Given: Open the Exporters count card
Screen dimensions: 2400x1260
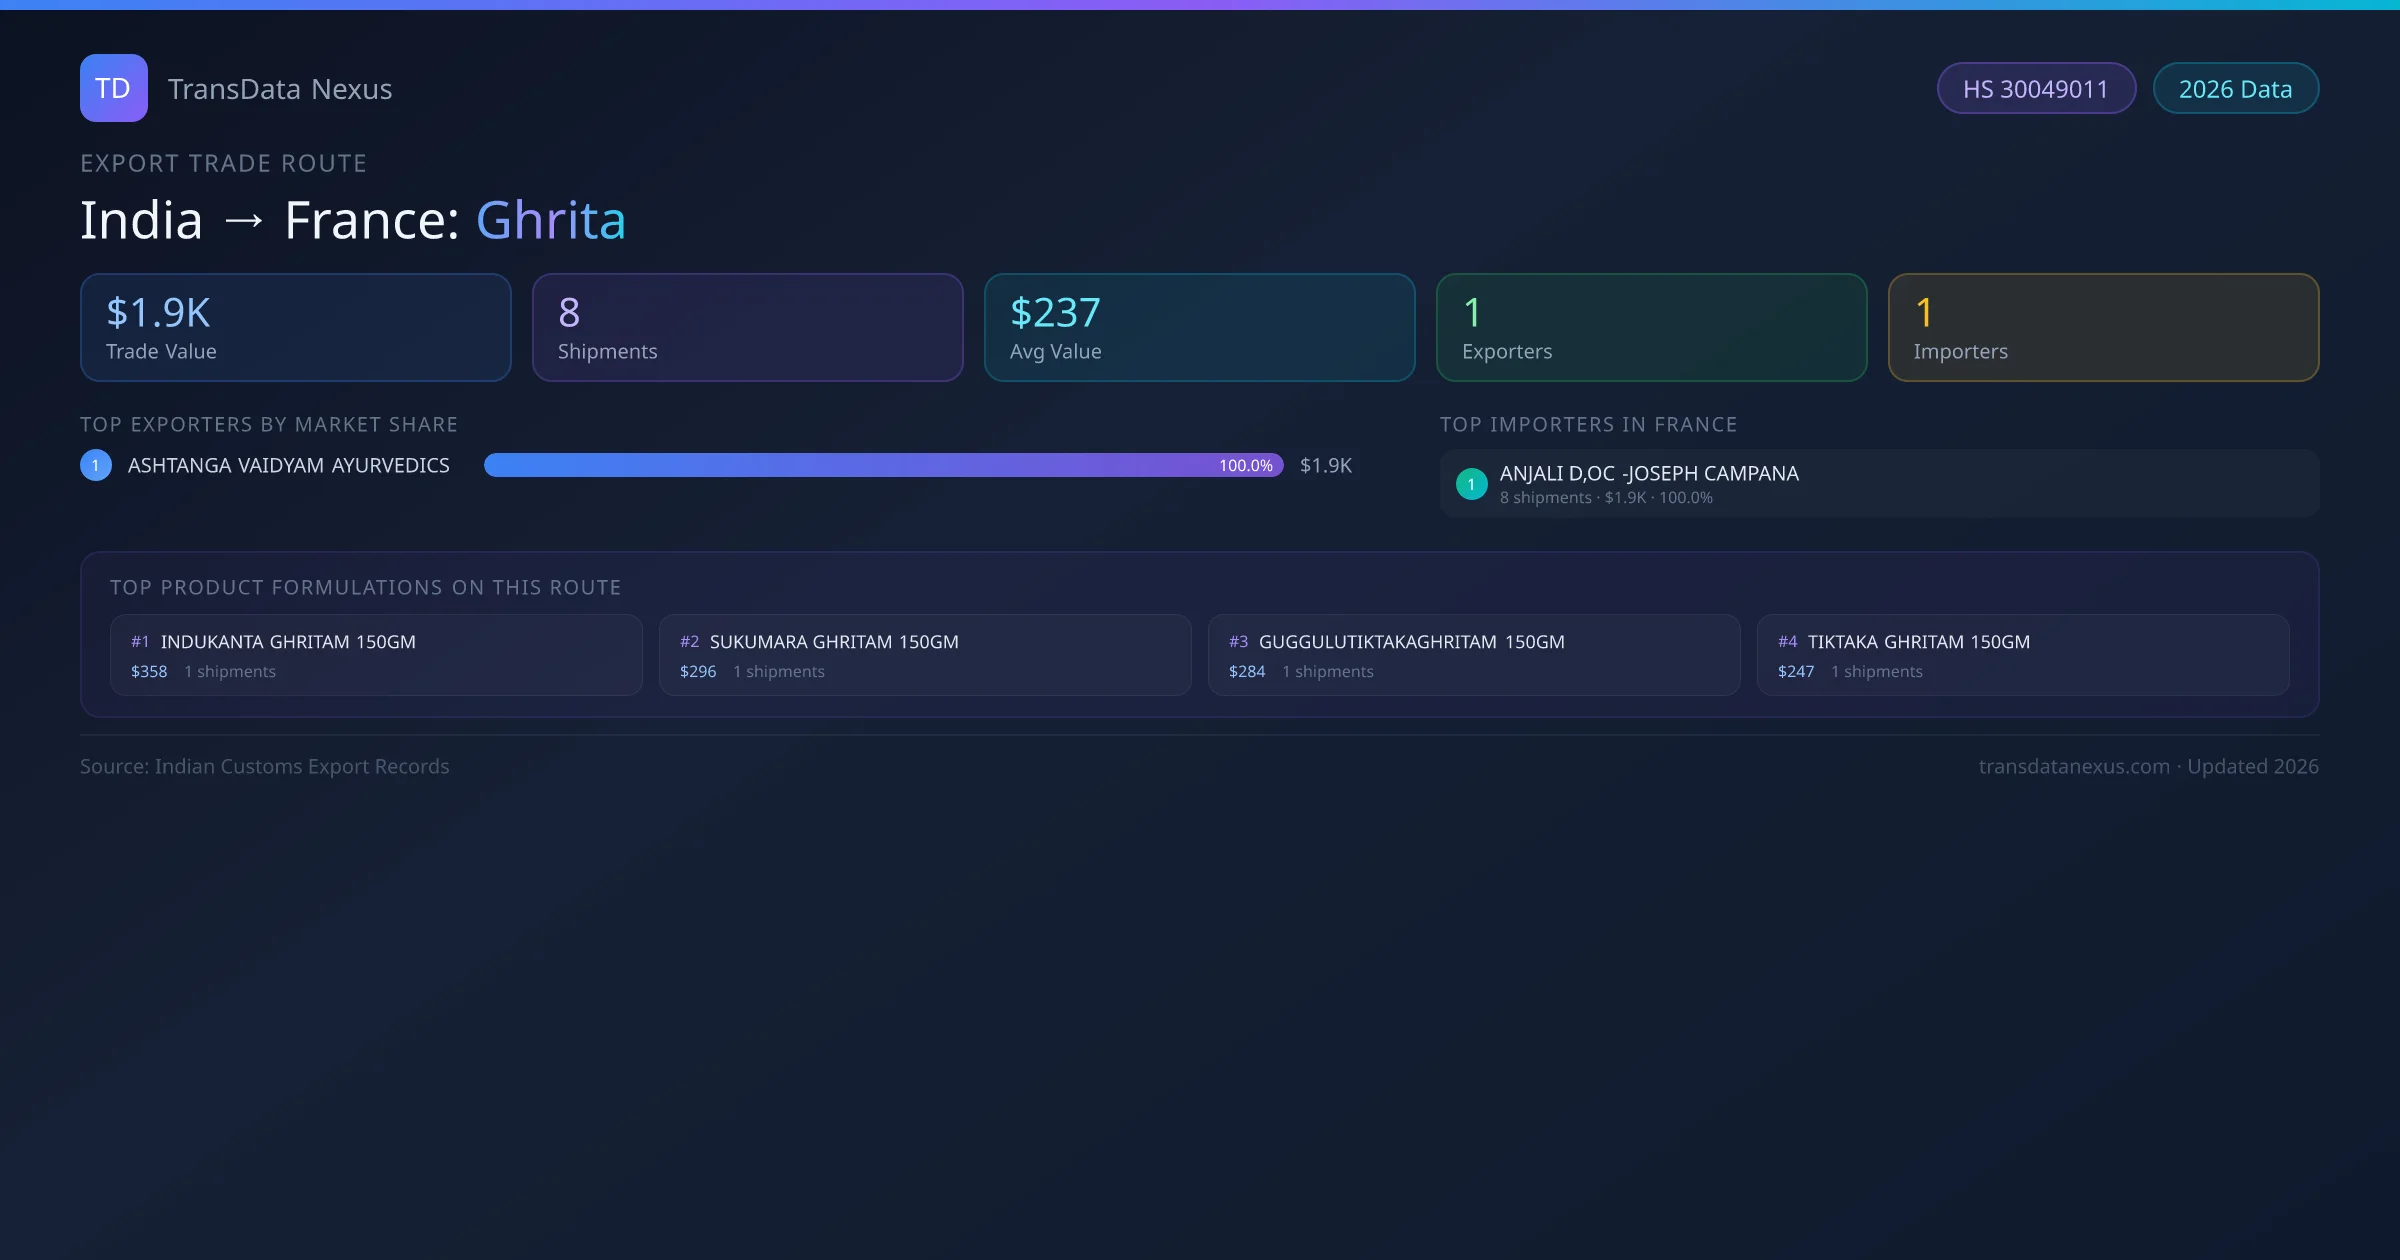Looking at the screenshot, I should (x=1651, y=328).
